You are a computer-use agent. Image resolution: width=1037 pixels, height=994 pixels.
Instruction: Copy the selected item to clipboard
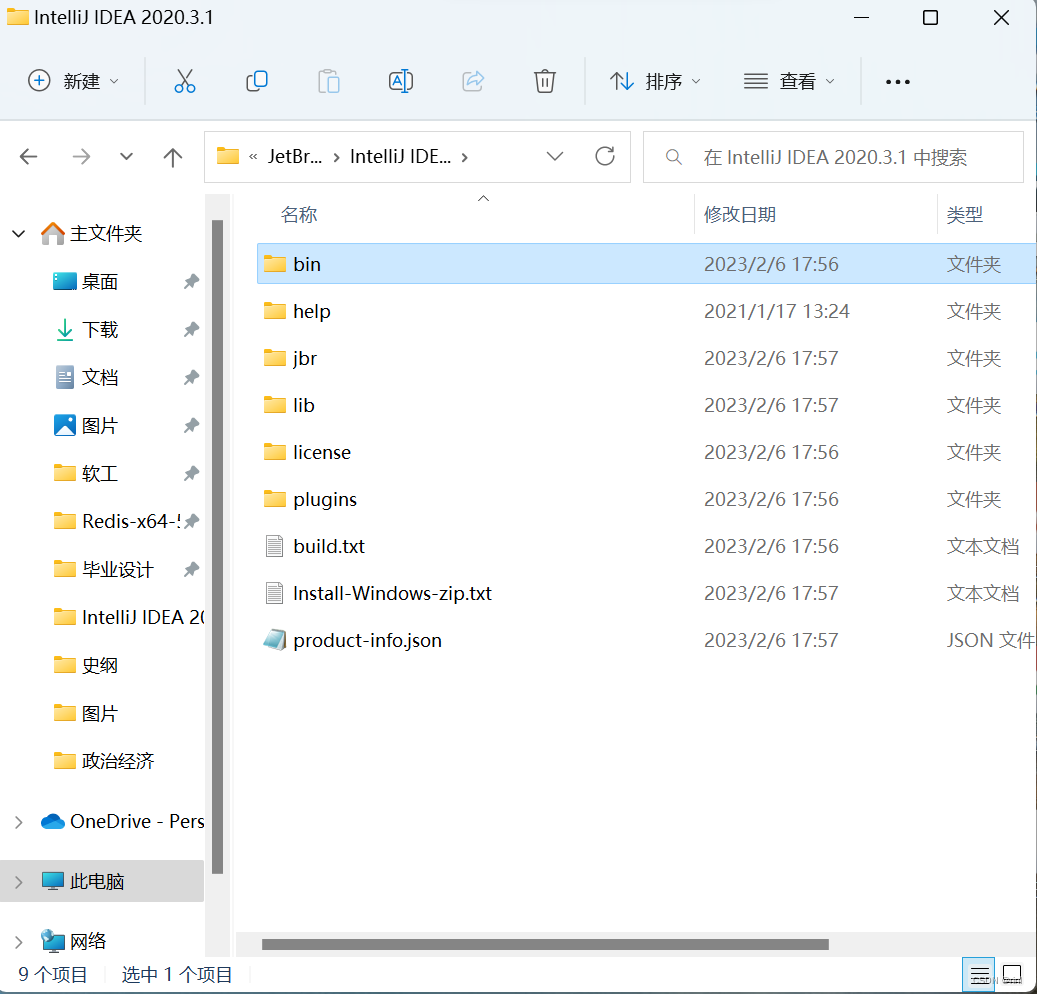257,81
